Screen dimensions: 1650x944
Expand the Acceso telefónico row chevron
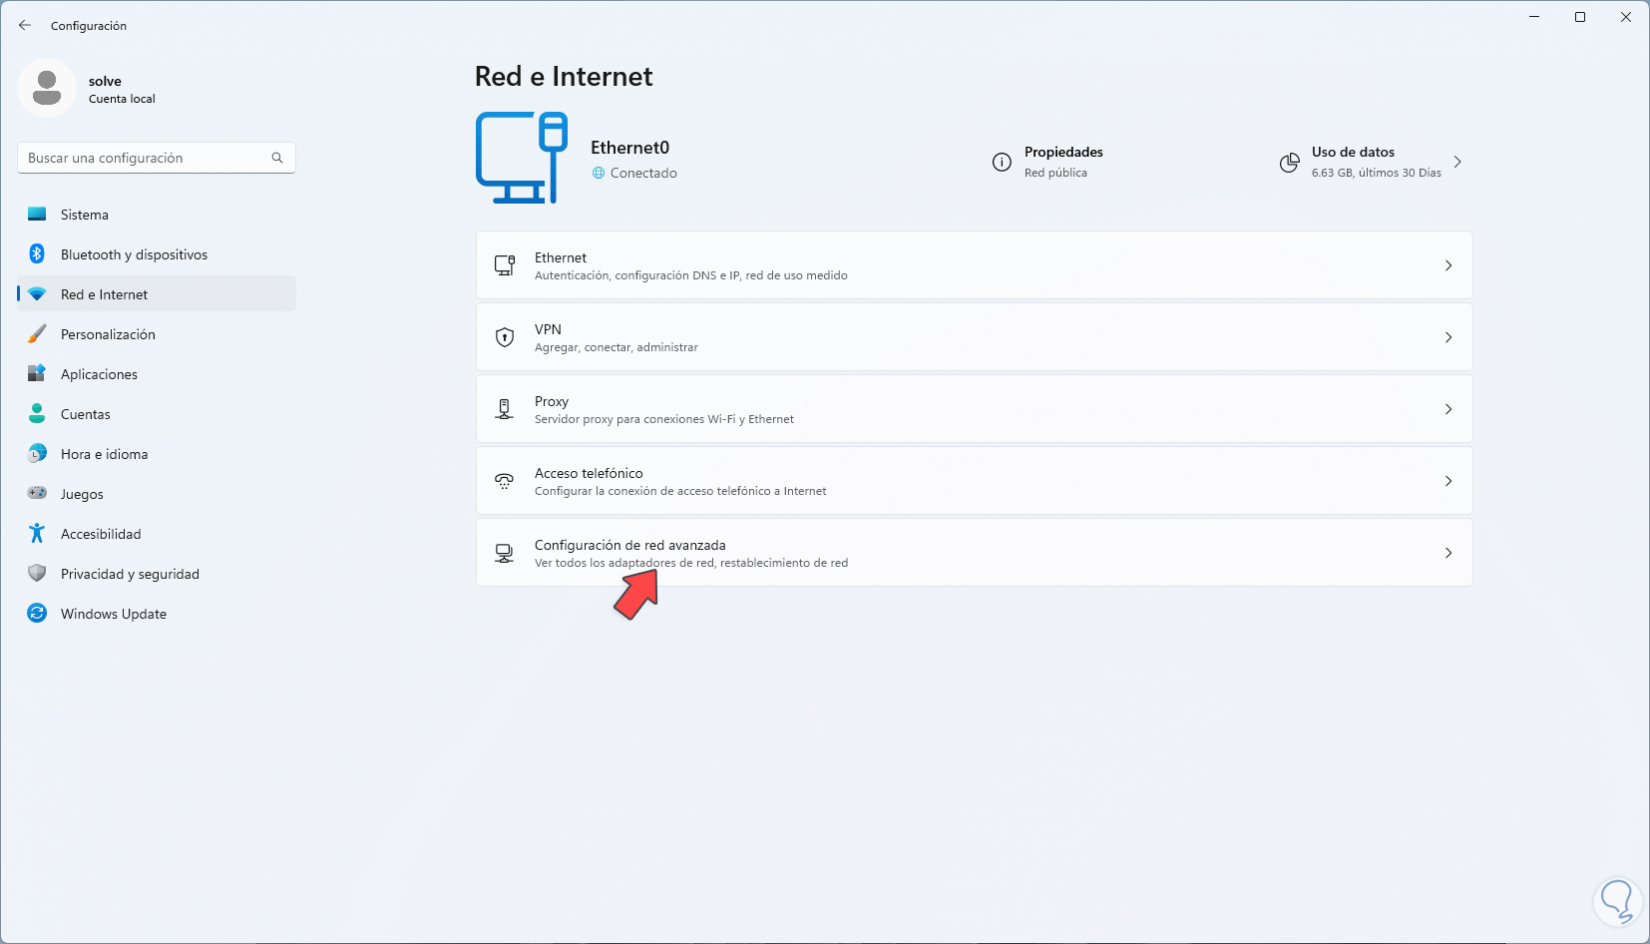1448,481
